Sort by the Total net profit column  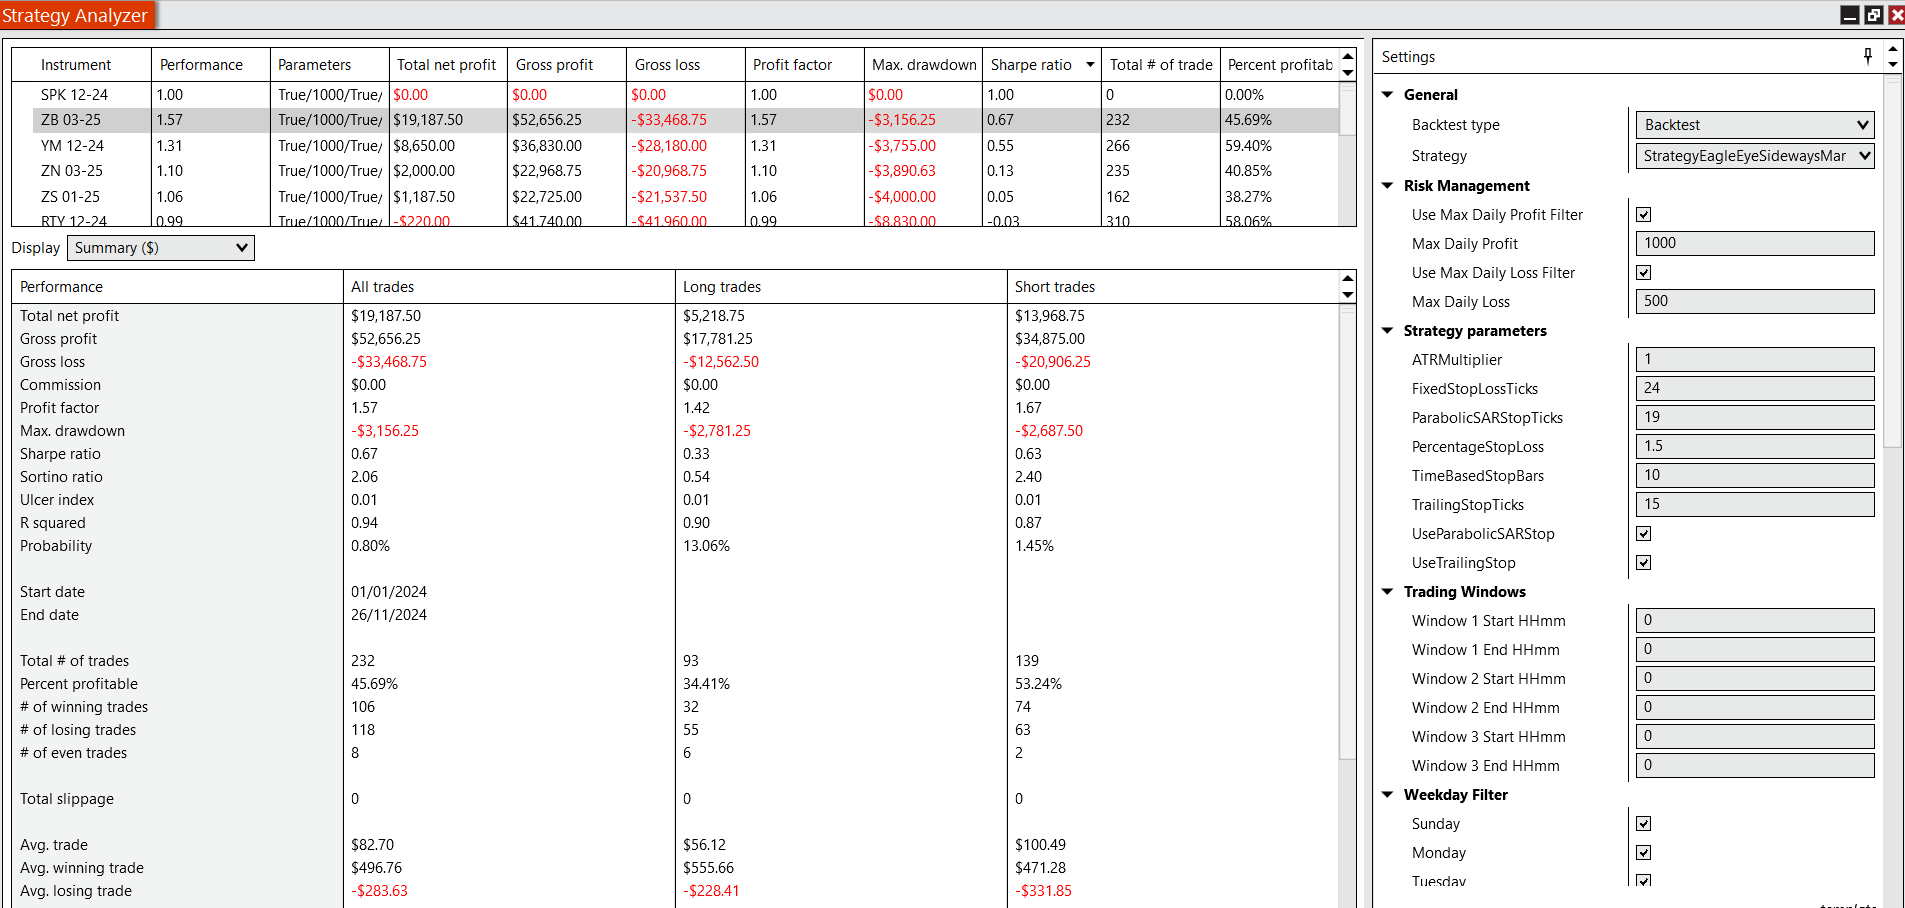[x=446, y=65]
